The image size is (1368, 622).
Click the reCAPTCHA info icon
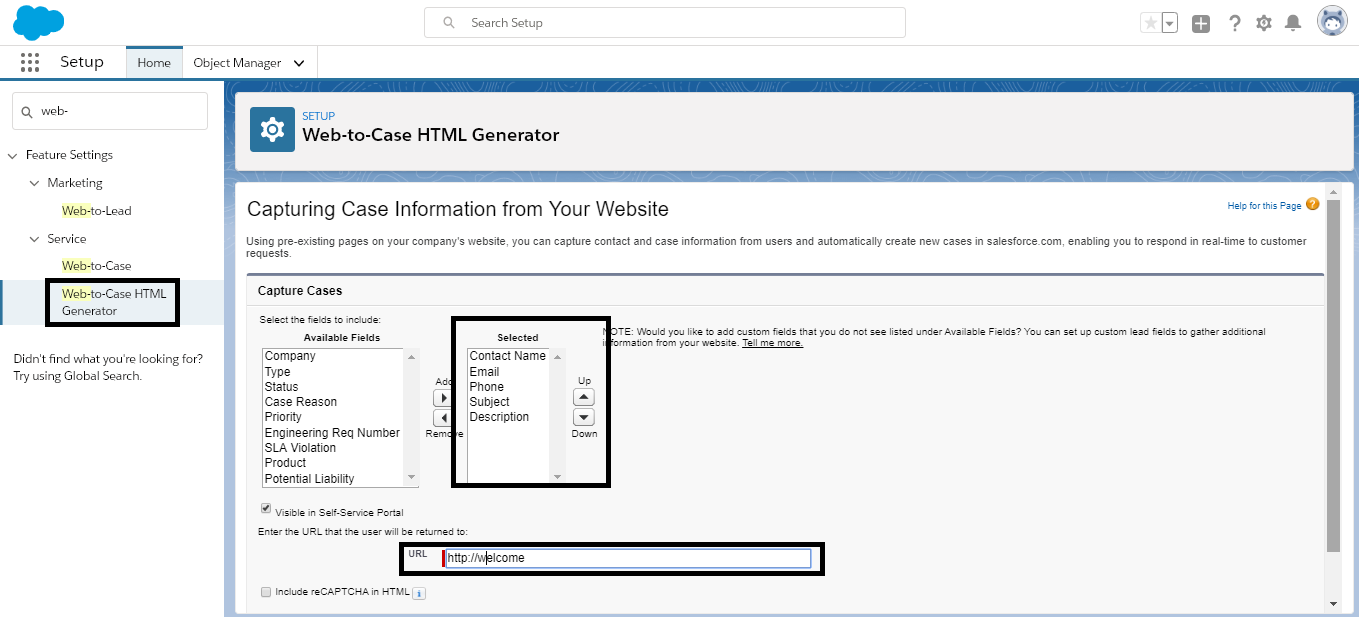point(419,593)
